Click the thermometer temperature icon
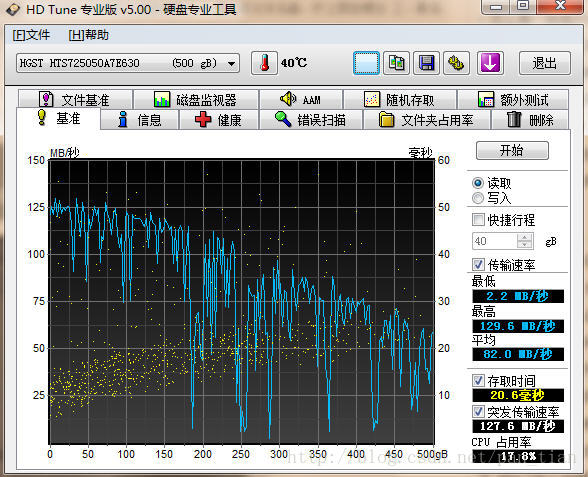588x477 pixels. pos(264,63)
